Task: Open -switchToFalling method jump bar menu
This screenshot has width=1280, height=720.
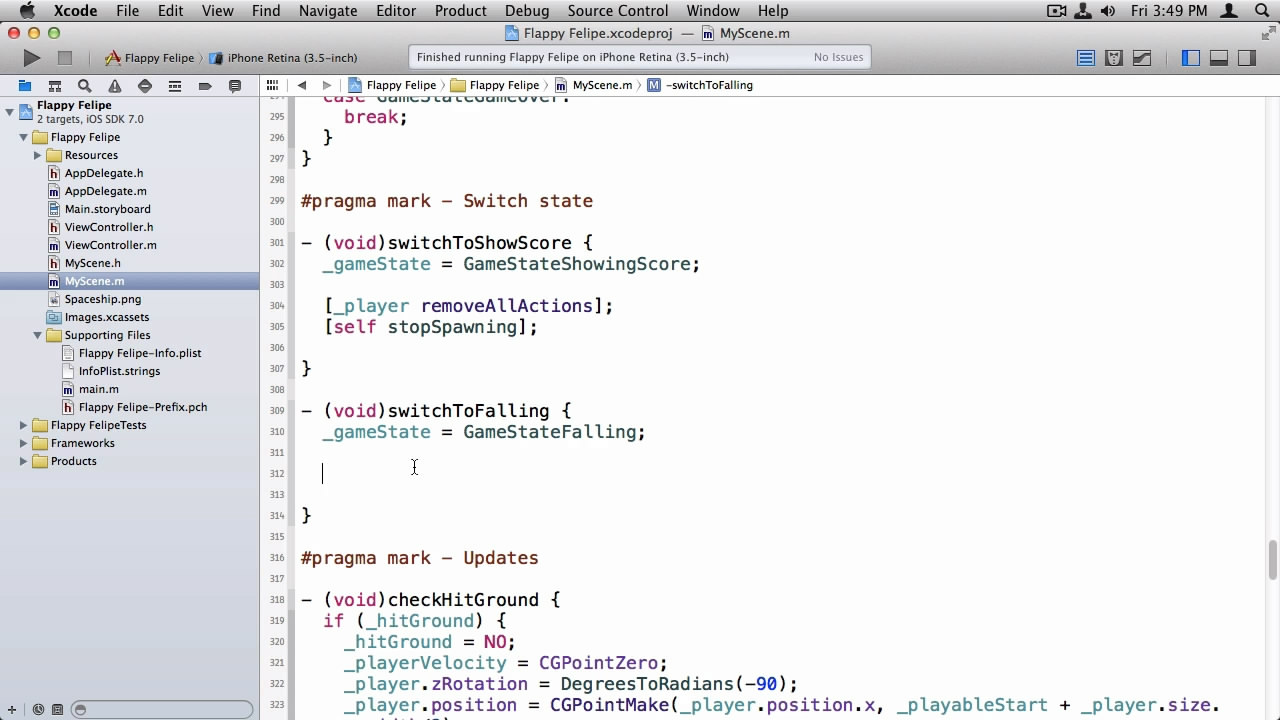Action: click(700, 85)
